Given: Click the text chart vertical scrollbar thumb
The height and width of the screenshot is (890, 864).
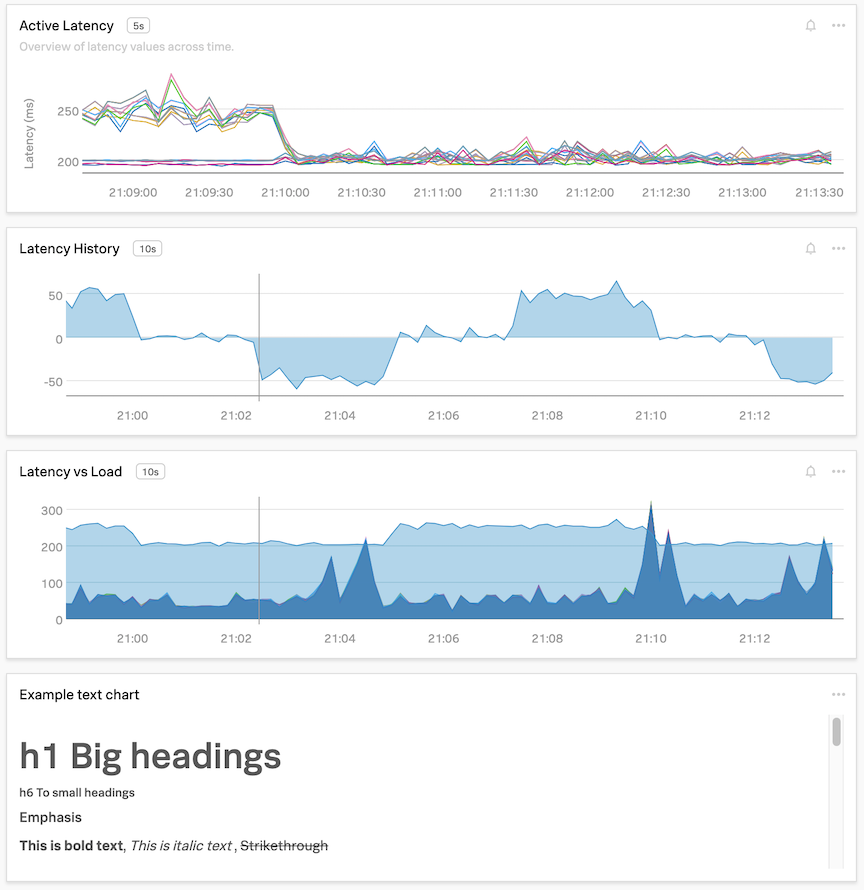Looking at the screenshot, I should 836,731.
